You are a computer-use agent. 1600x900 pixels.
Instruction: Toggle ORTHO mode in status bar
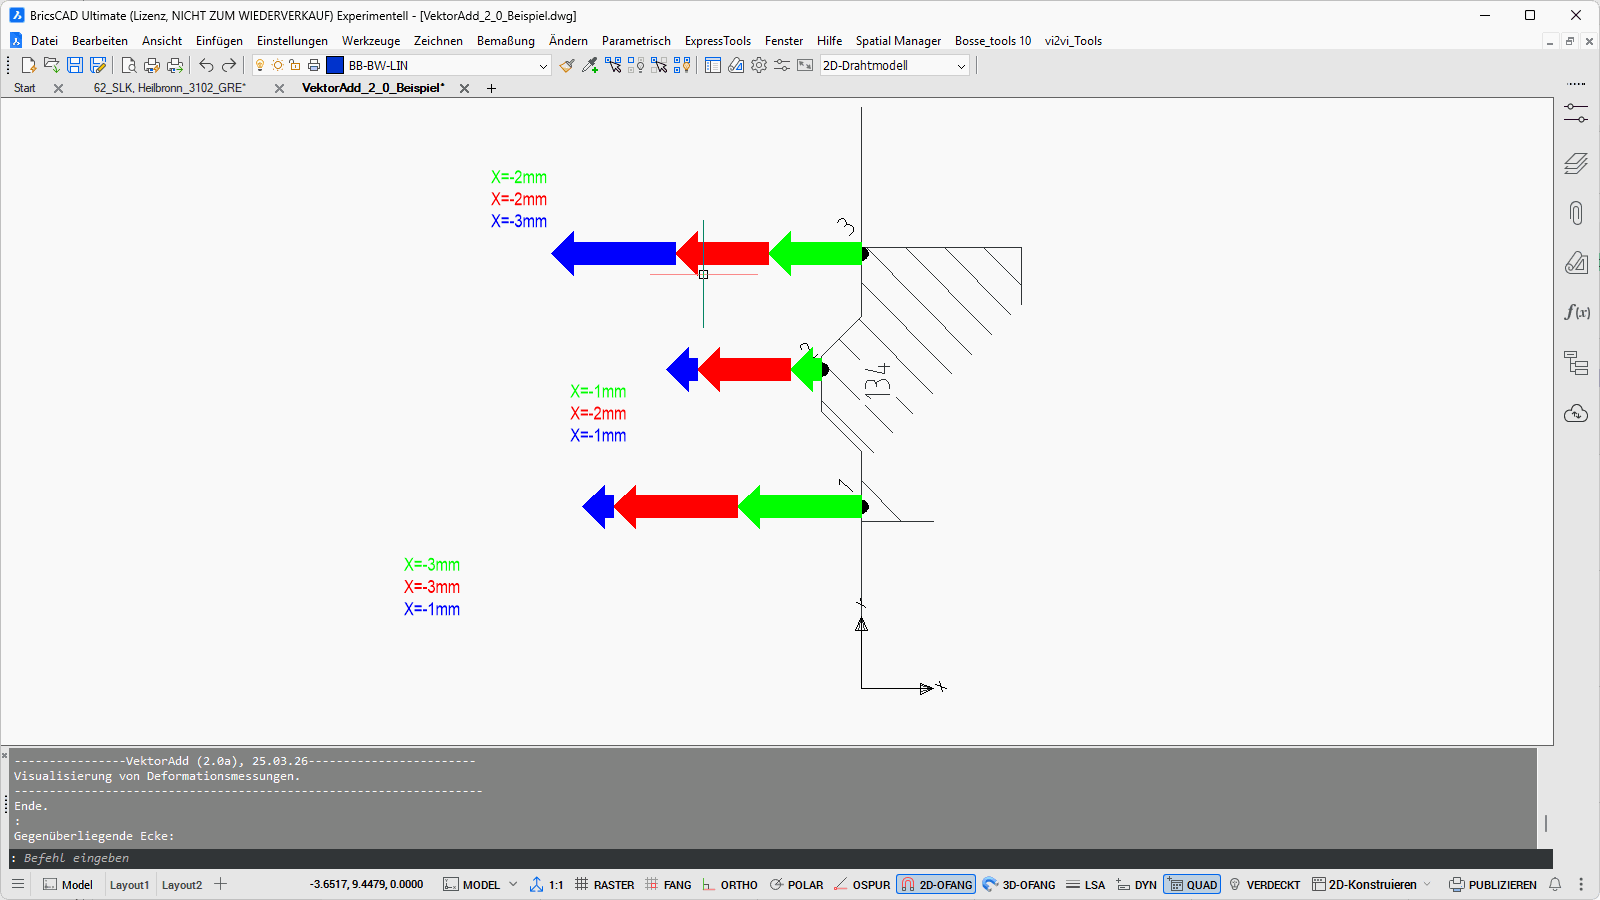(730, 885)
